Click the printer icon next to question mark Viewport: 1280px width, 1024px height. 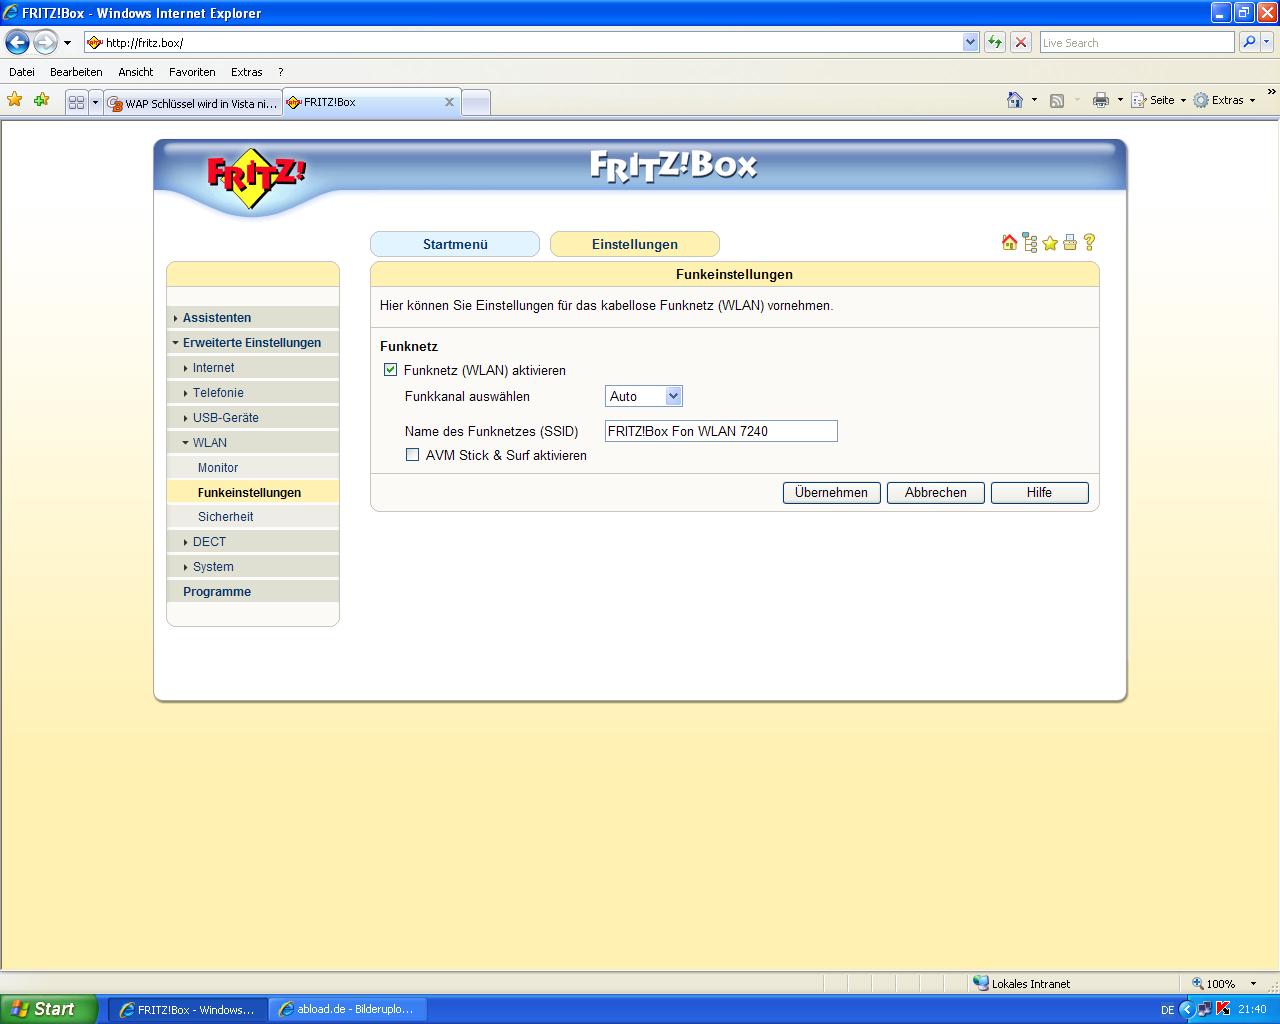coord(1070,242)
